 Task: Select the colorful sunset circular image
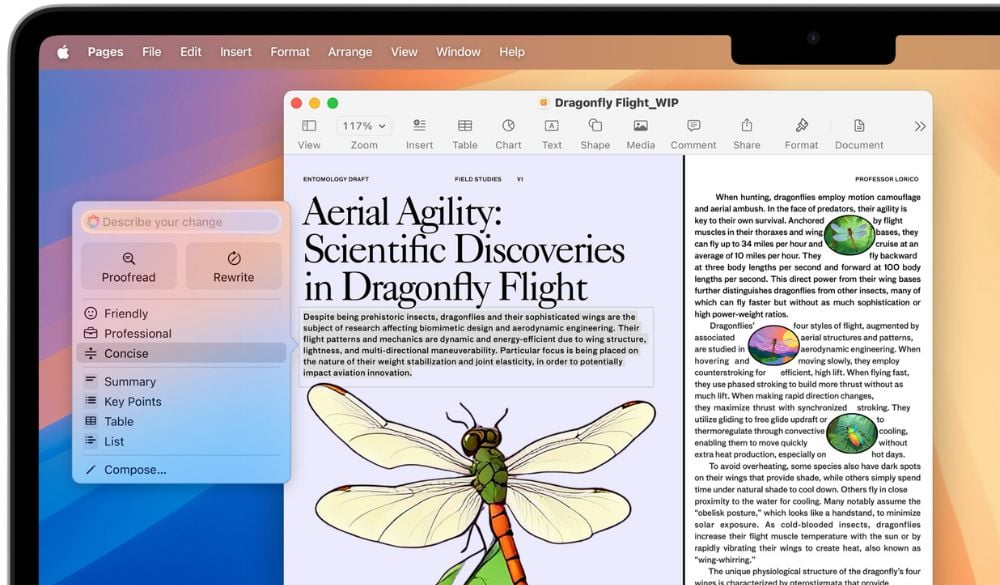pyautogui.click(x=773, y=345)
